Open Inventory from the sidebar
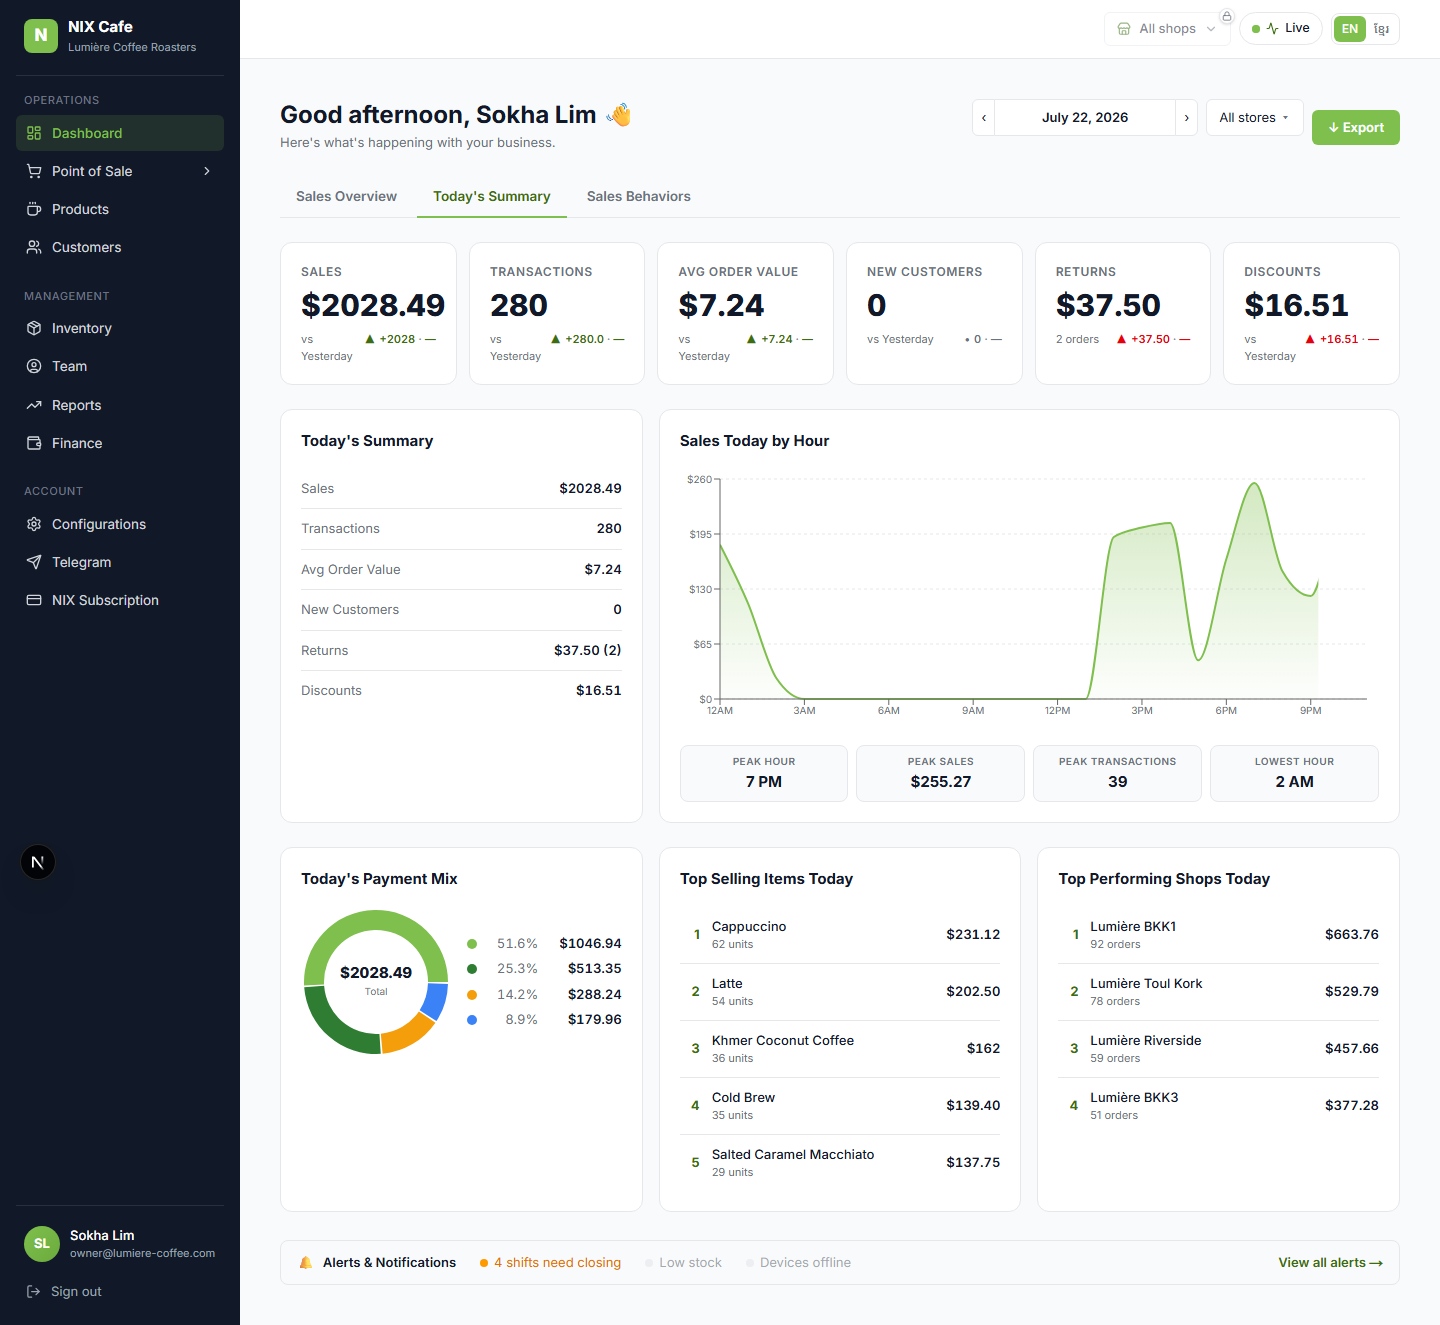Image resolution: width=1440 pixels, height=1325 pixels. coord(120,328)
